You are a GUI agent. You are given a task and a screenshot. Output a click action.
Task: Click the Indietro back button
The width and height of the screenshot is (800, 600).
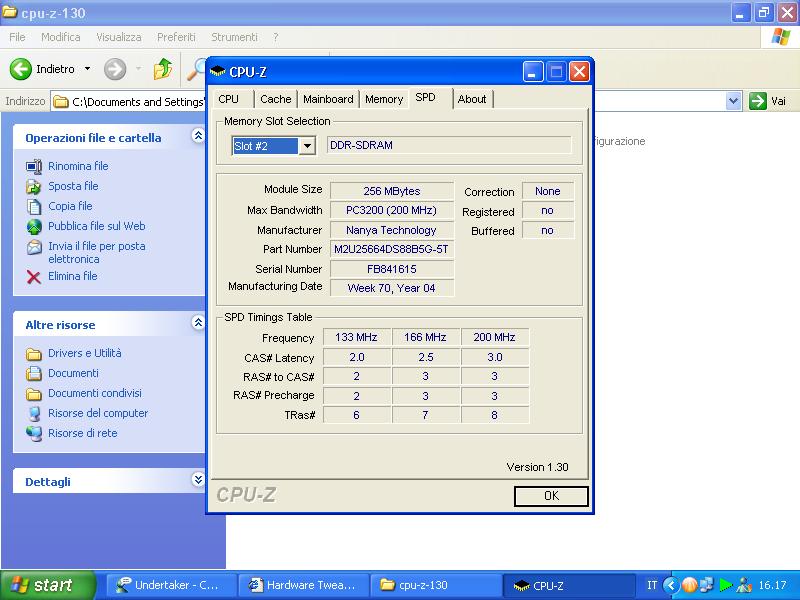pos(42,69)
